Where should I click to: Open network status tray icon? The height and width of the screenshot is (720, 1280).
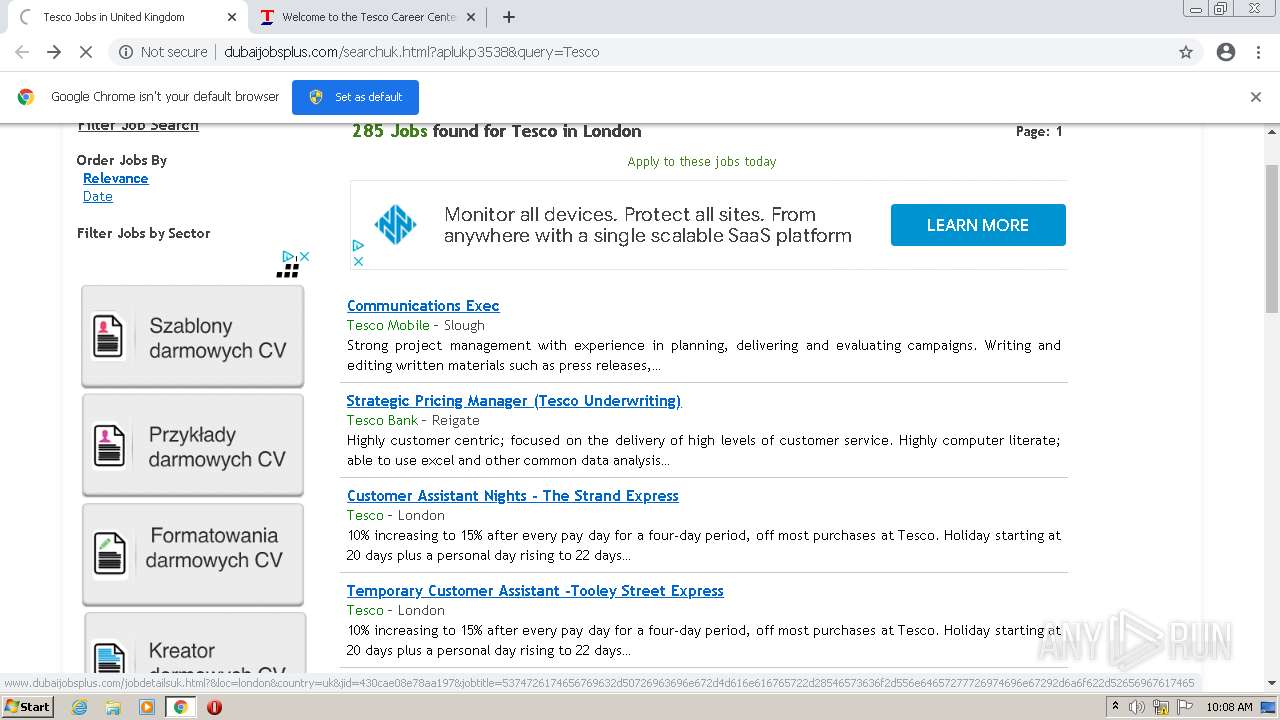click(1161, 707)
